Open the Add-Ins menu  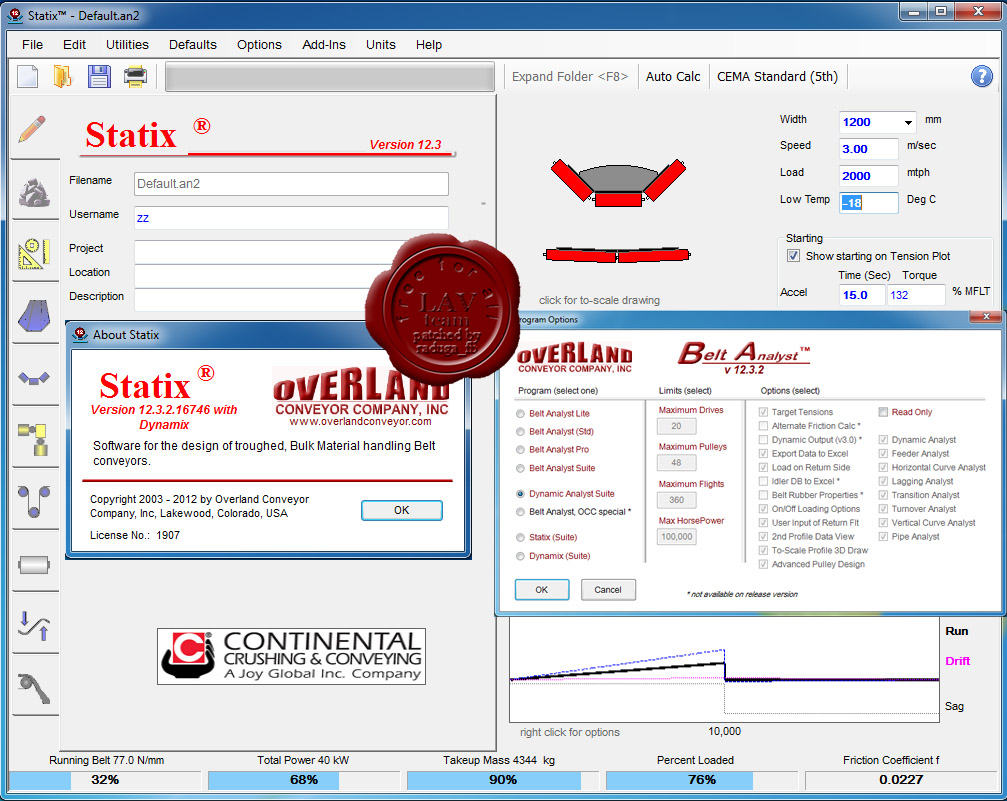(324, 44)
